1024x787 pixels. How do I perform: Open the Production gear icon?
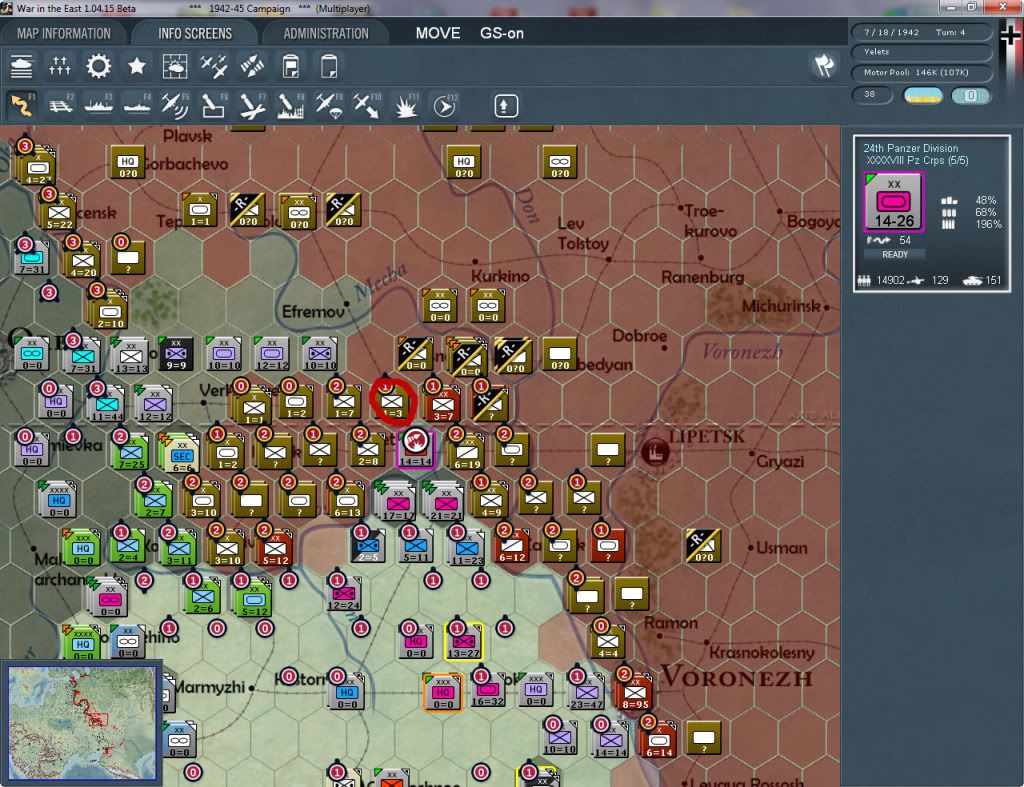click(99, 67)
